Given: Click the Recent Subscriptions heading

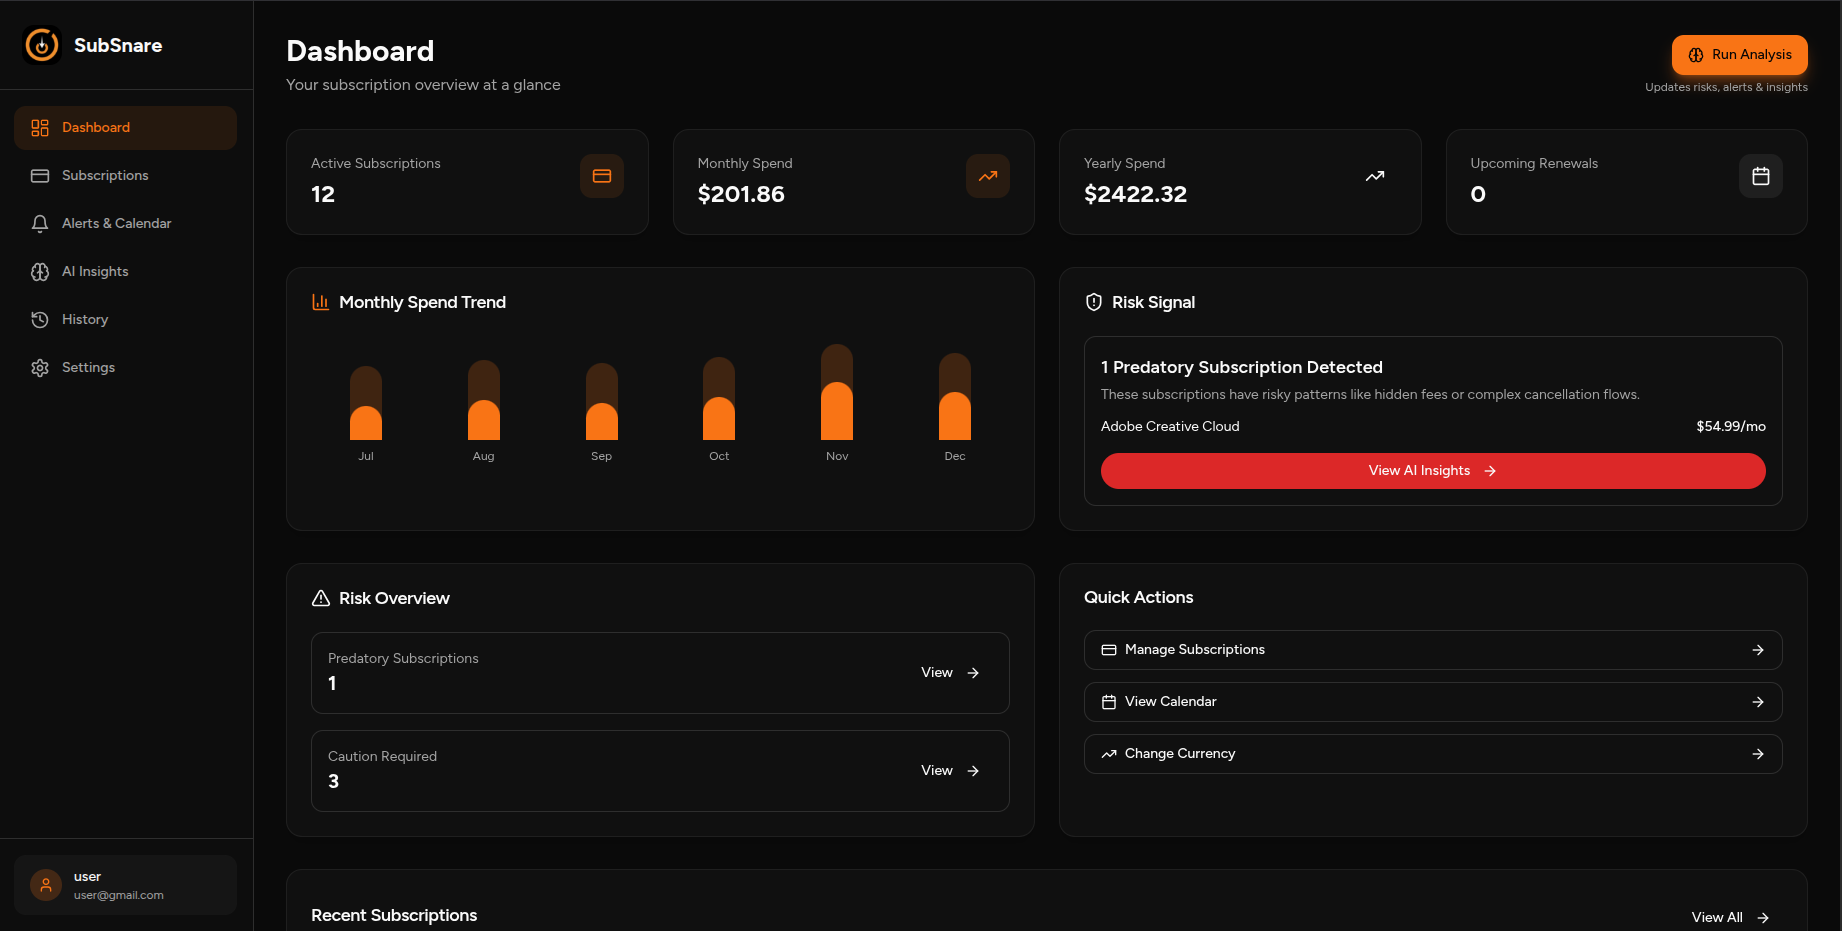Looking at the screenshot, I should pyautogui.click(x=394, y=916).
